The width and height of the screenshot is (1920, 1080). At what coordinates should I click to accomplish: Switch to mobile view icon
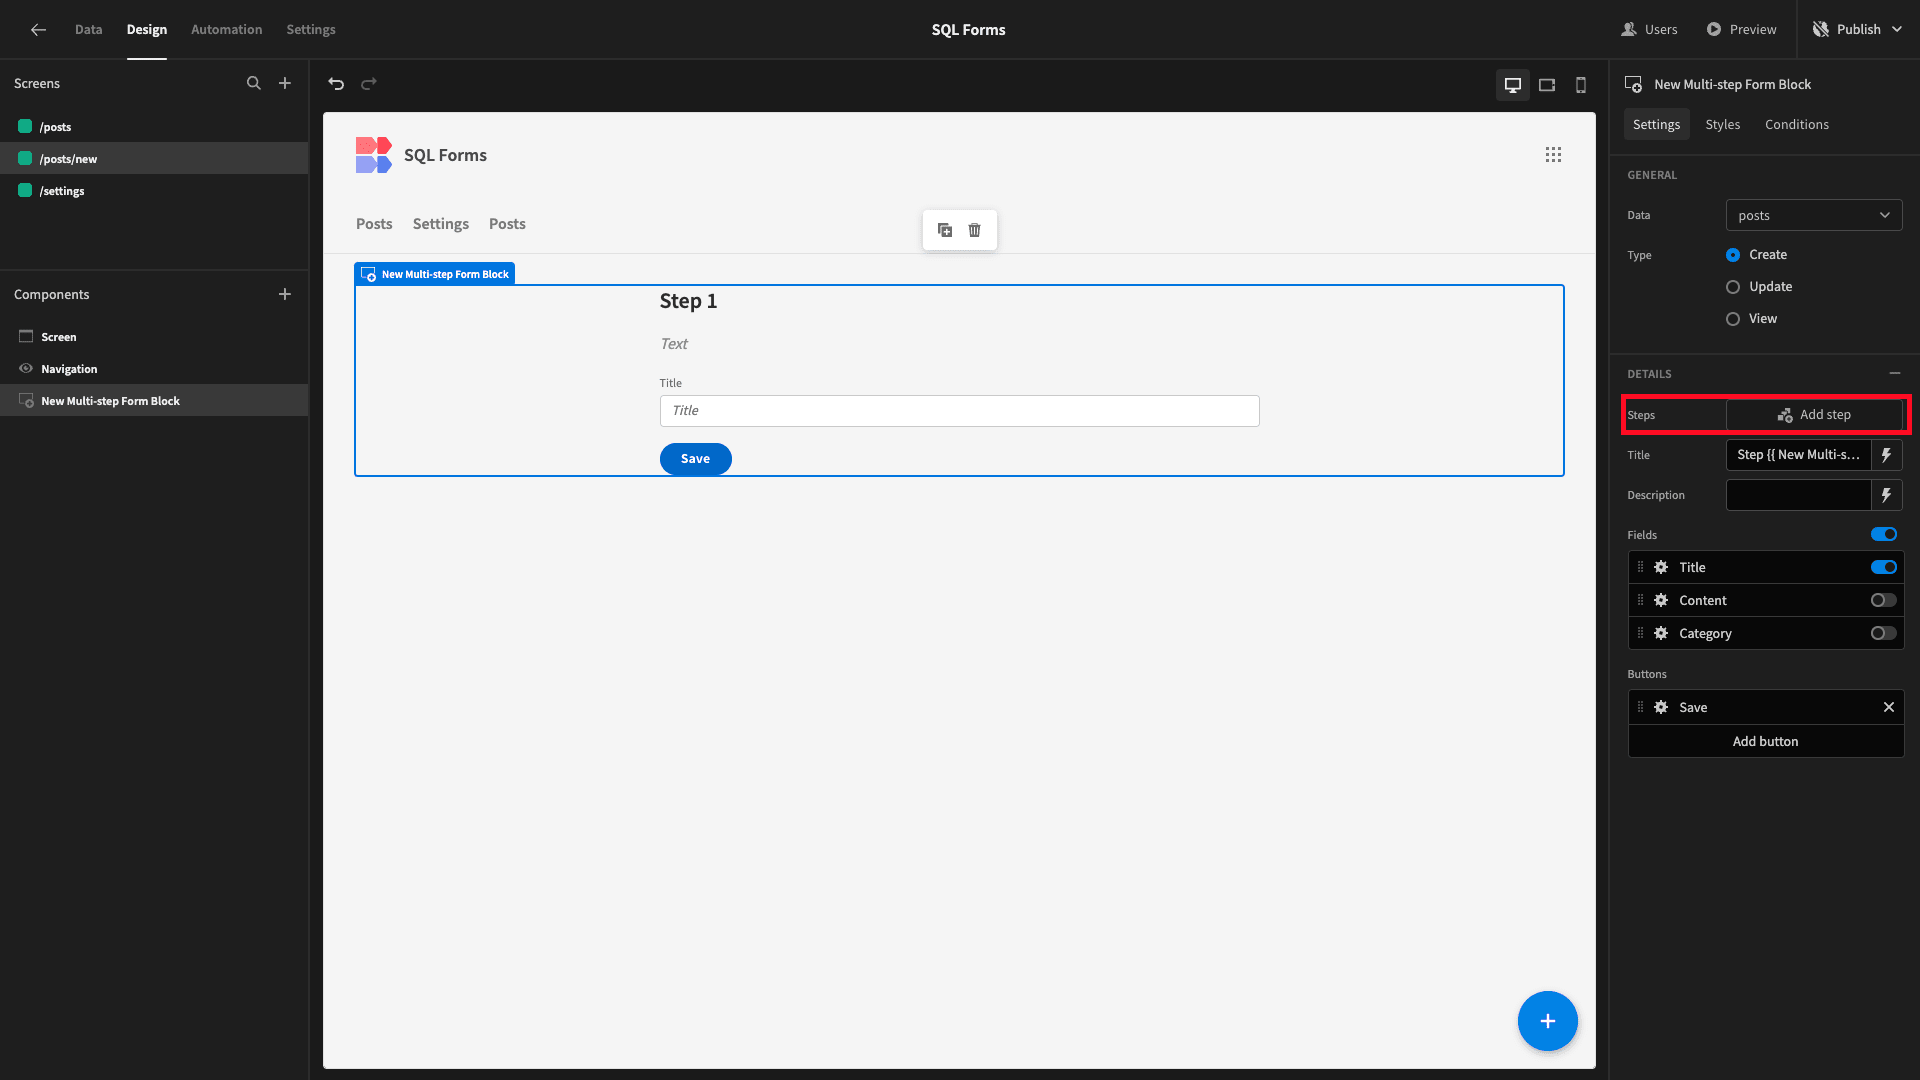pyautogui.click(x=1581, y=84)
